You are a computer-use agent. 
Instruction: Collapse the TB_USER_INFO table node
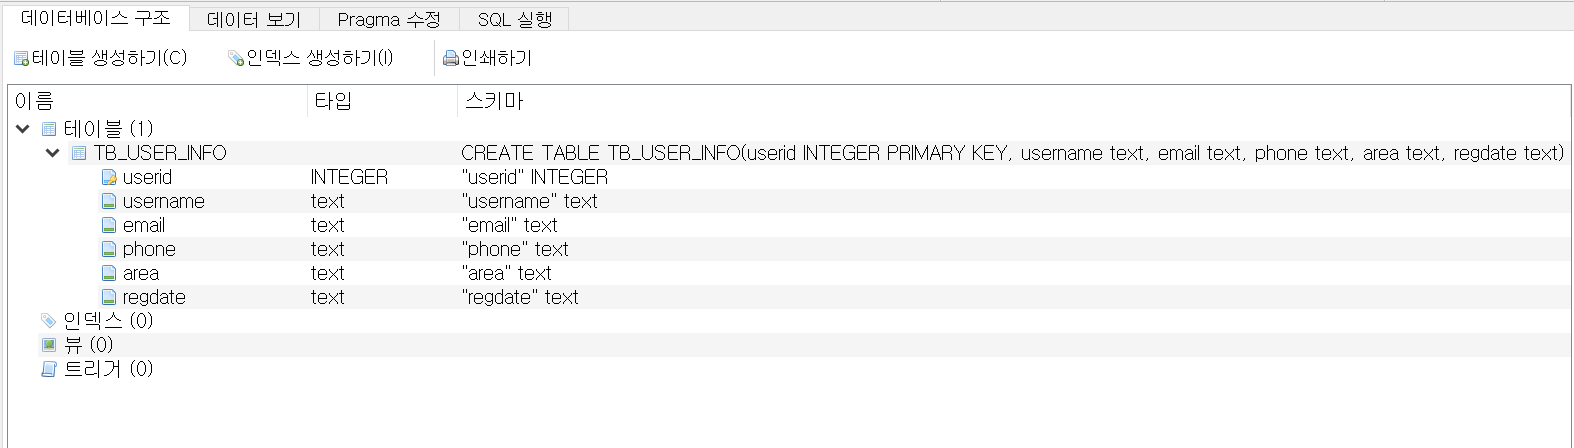tap(53, 153)
